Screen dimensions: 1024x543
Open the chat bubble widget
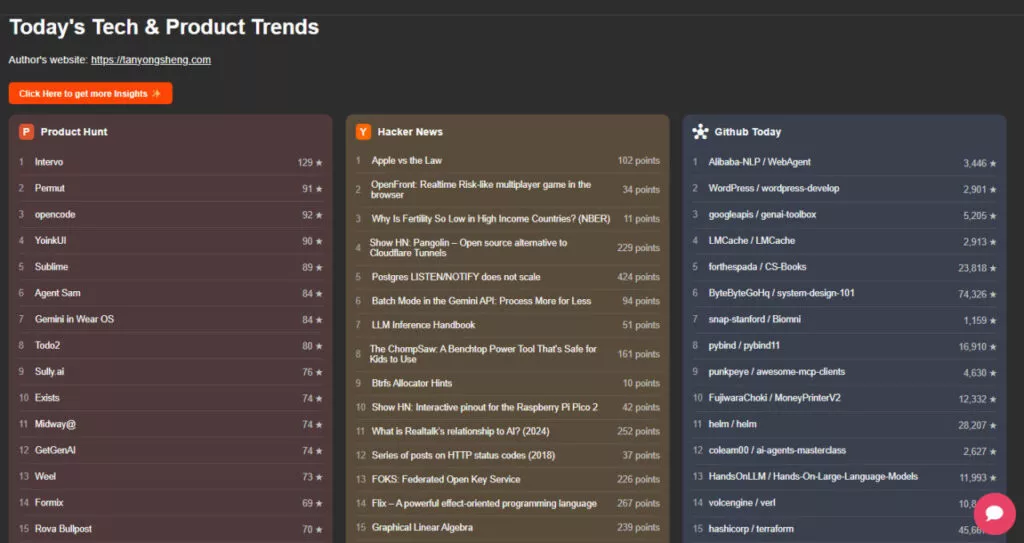click(x=994, y=514)
